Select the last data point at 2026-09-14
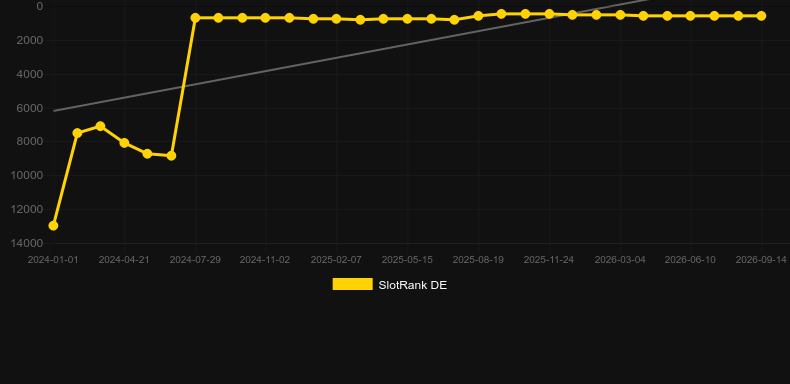790x384 pixels. pyautogui.click(x=761, y=16)
